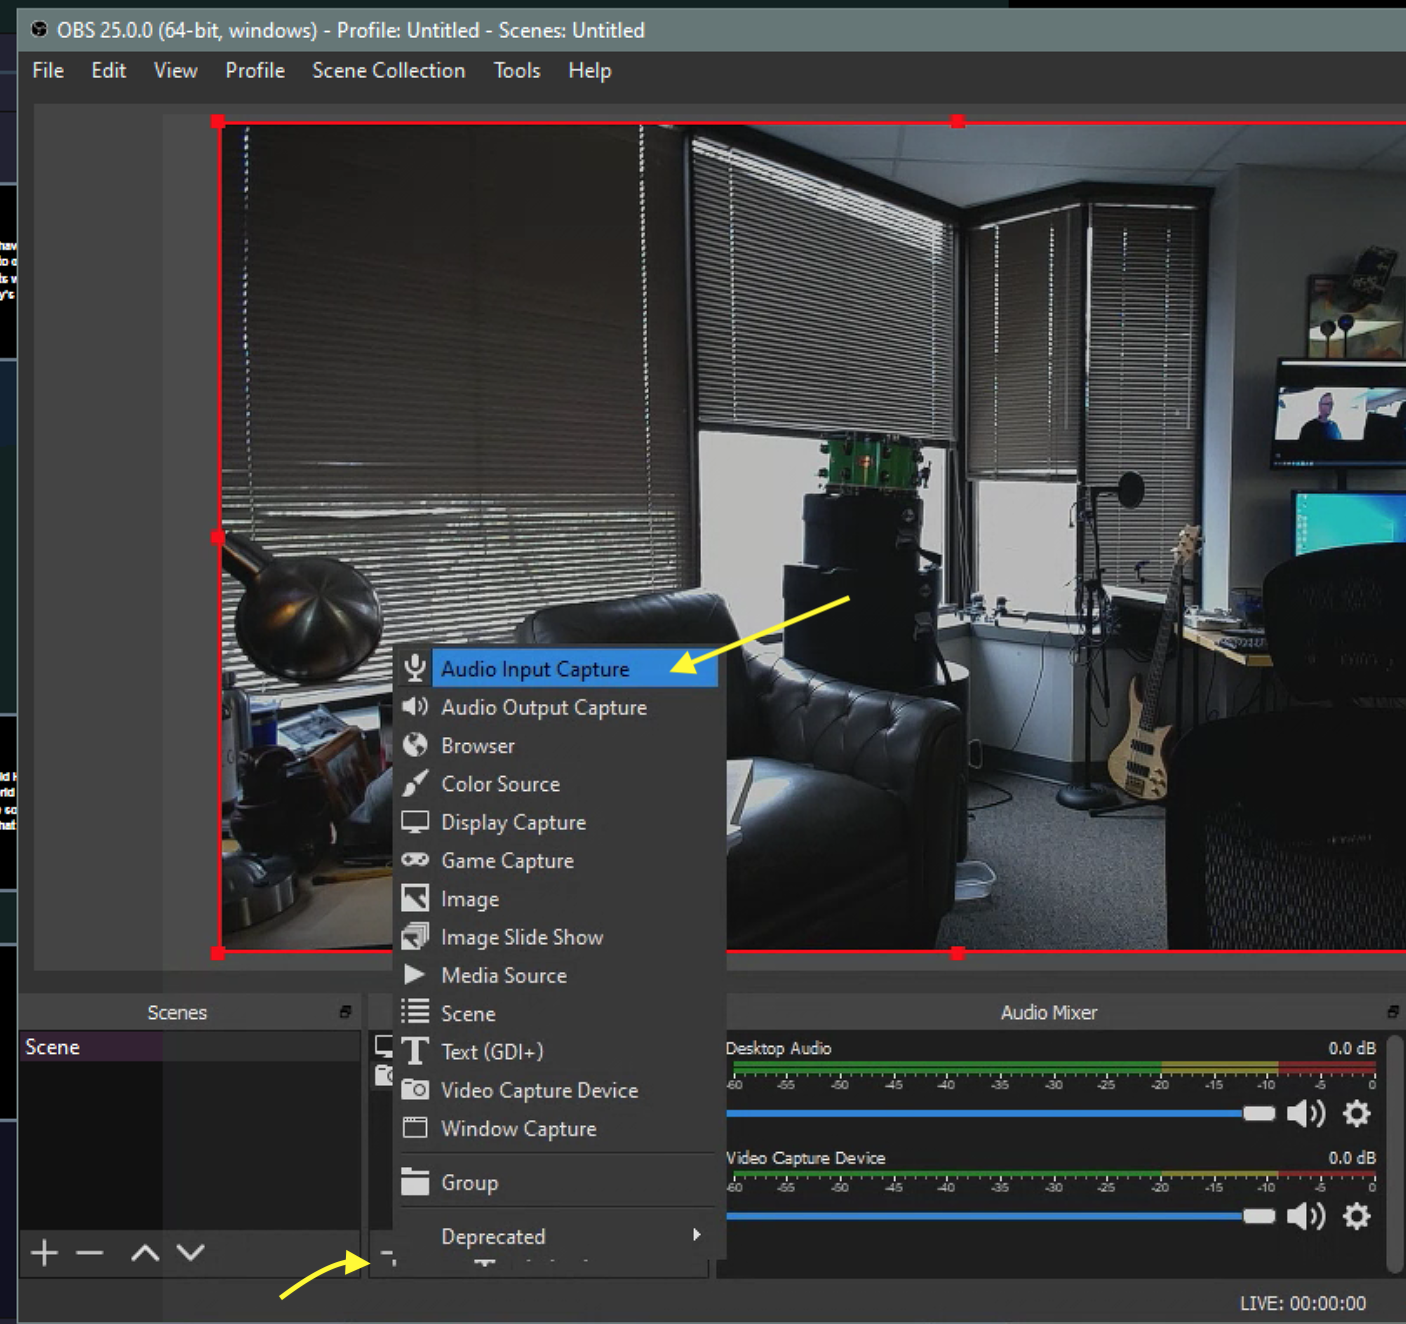This screenshot has height=1324, width=1406.
Task: Expand the Deprecated submenu
Action: [x=560, y=1236]
